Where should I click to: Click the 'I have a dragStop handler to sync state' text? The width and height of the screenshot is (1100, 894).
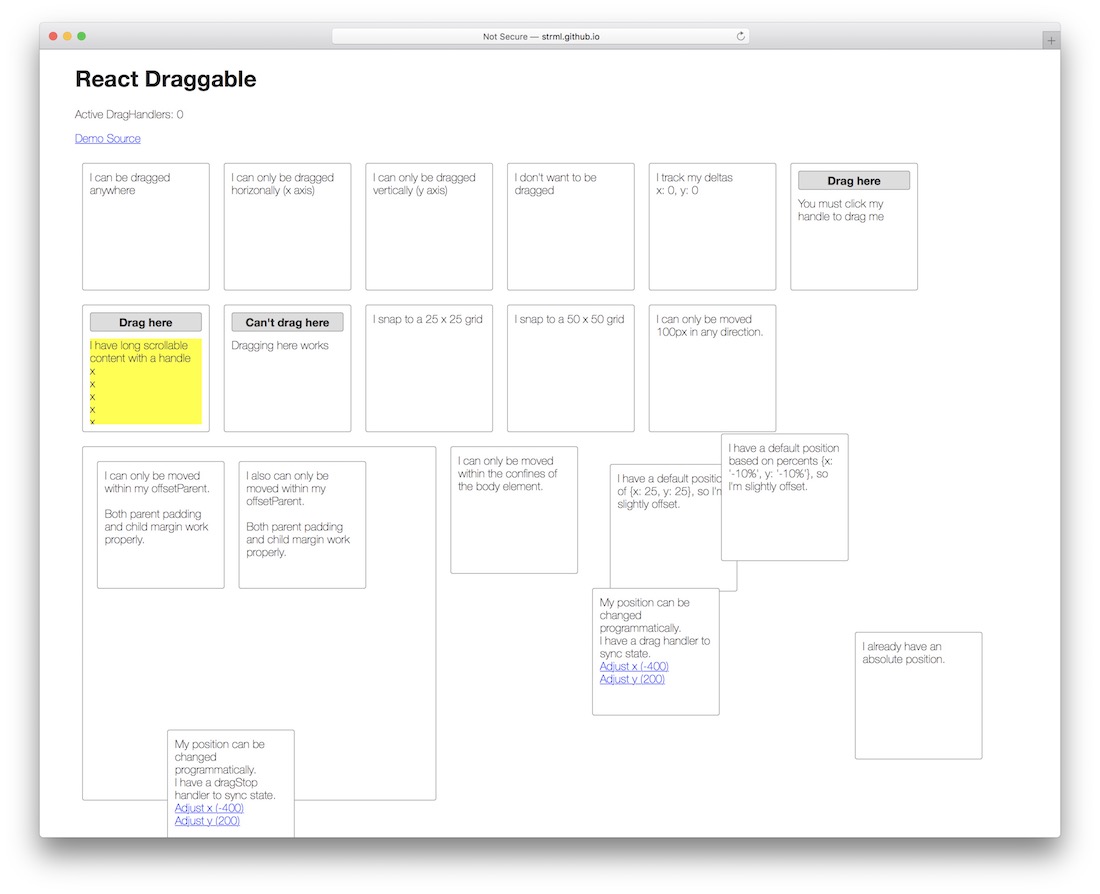click(x=225, y=789)
